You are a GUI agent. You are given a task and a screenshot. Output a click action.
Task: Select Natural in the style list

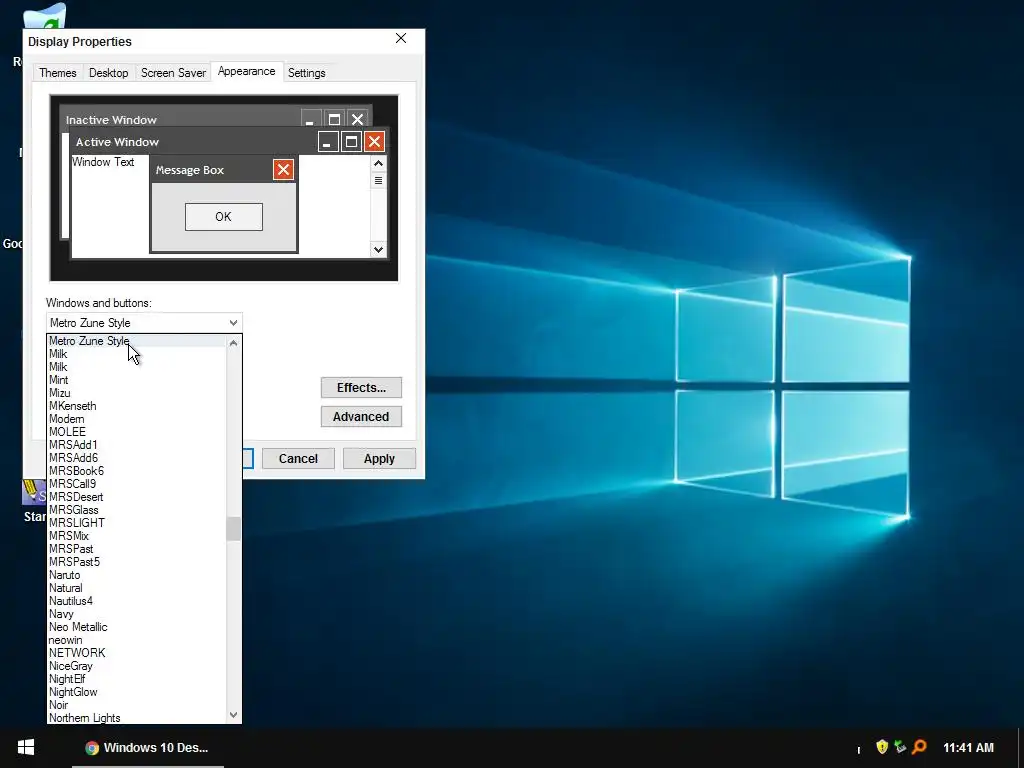pyautogui.click(x=136, y=588)
